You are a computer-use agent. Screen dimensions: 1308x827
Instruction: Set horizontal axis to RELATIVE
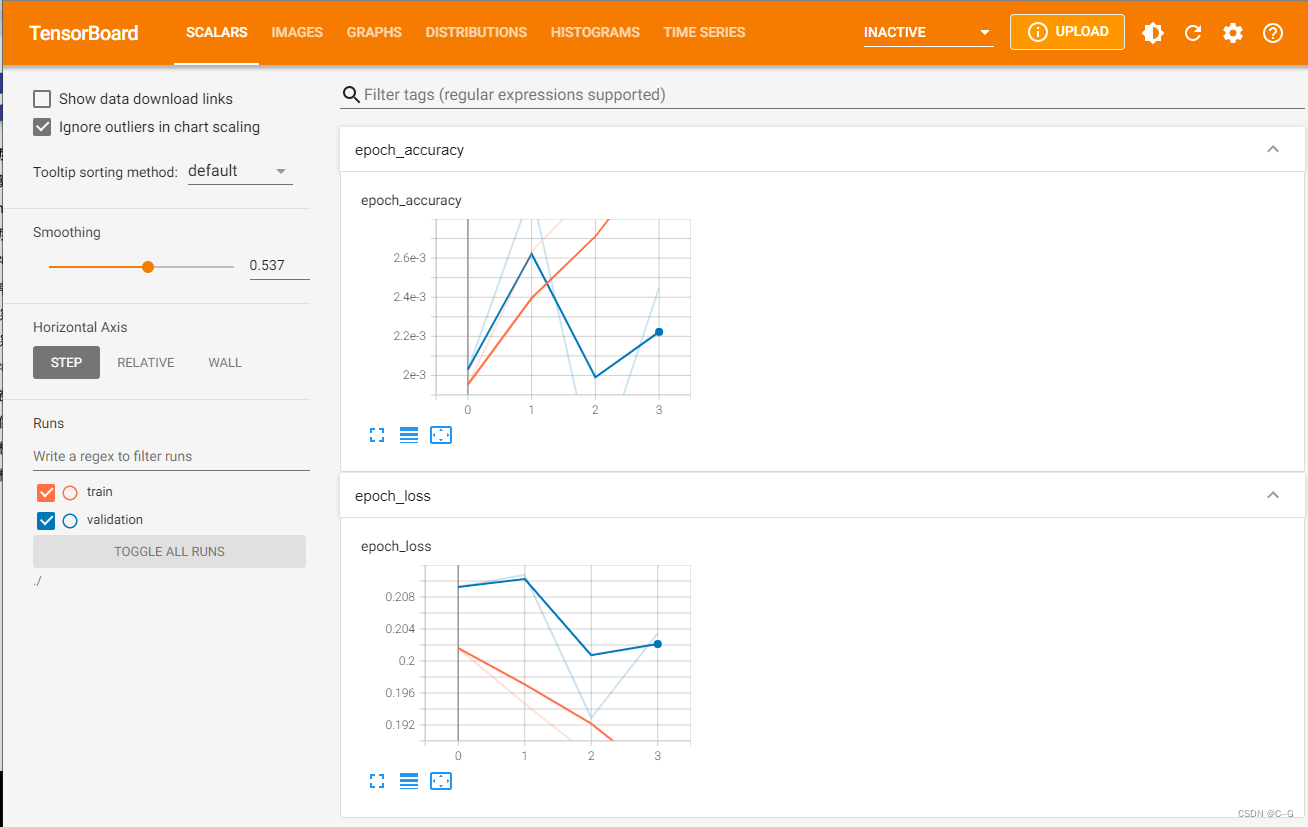click(x=146, y=362)
